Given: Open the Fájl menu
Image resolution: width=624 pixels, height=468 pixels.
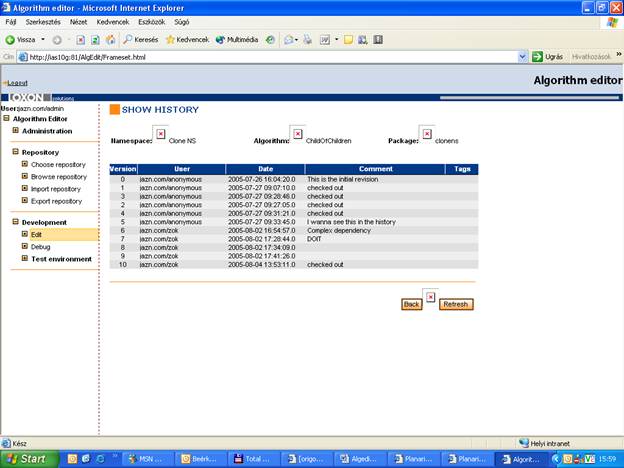Looking at the screenshot, I should pyautogui.click(x=12, y=21).
